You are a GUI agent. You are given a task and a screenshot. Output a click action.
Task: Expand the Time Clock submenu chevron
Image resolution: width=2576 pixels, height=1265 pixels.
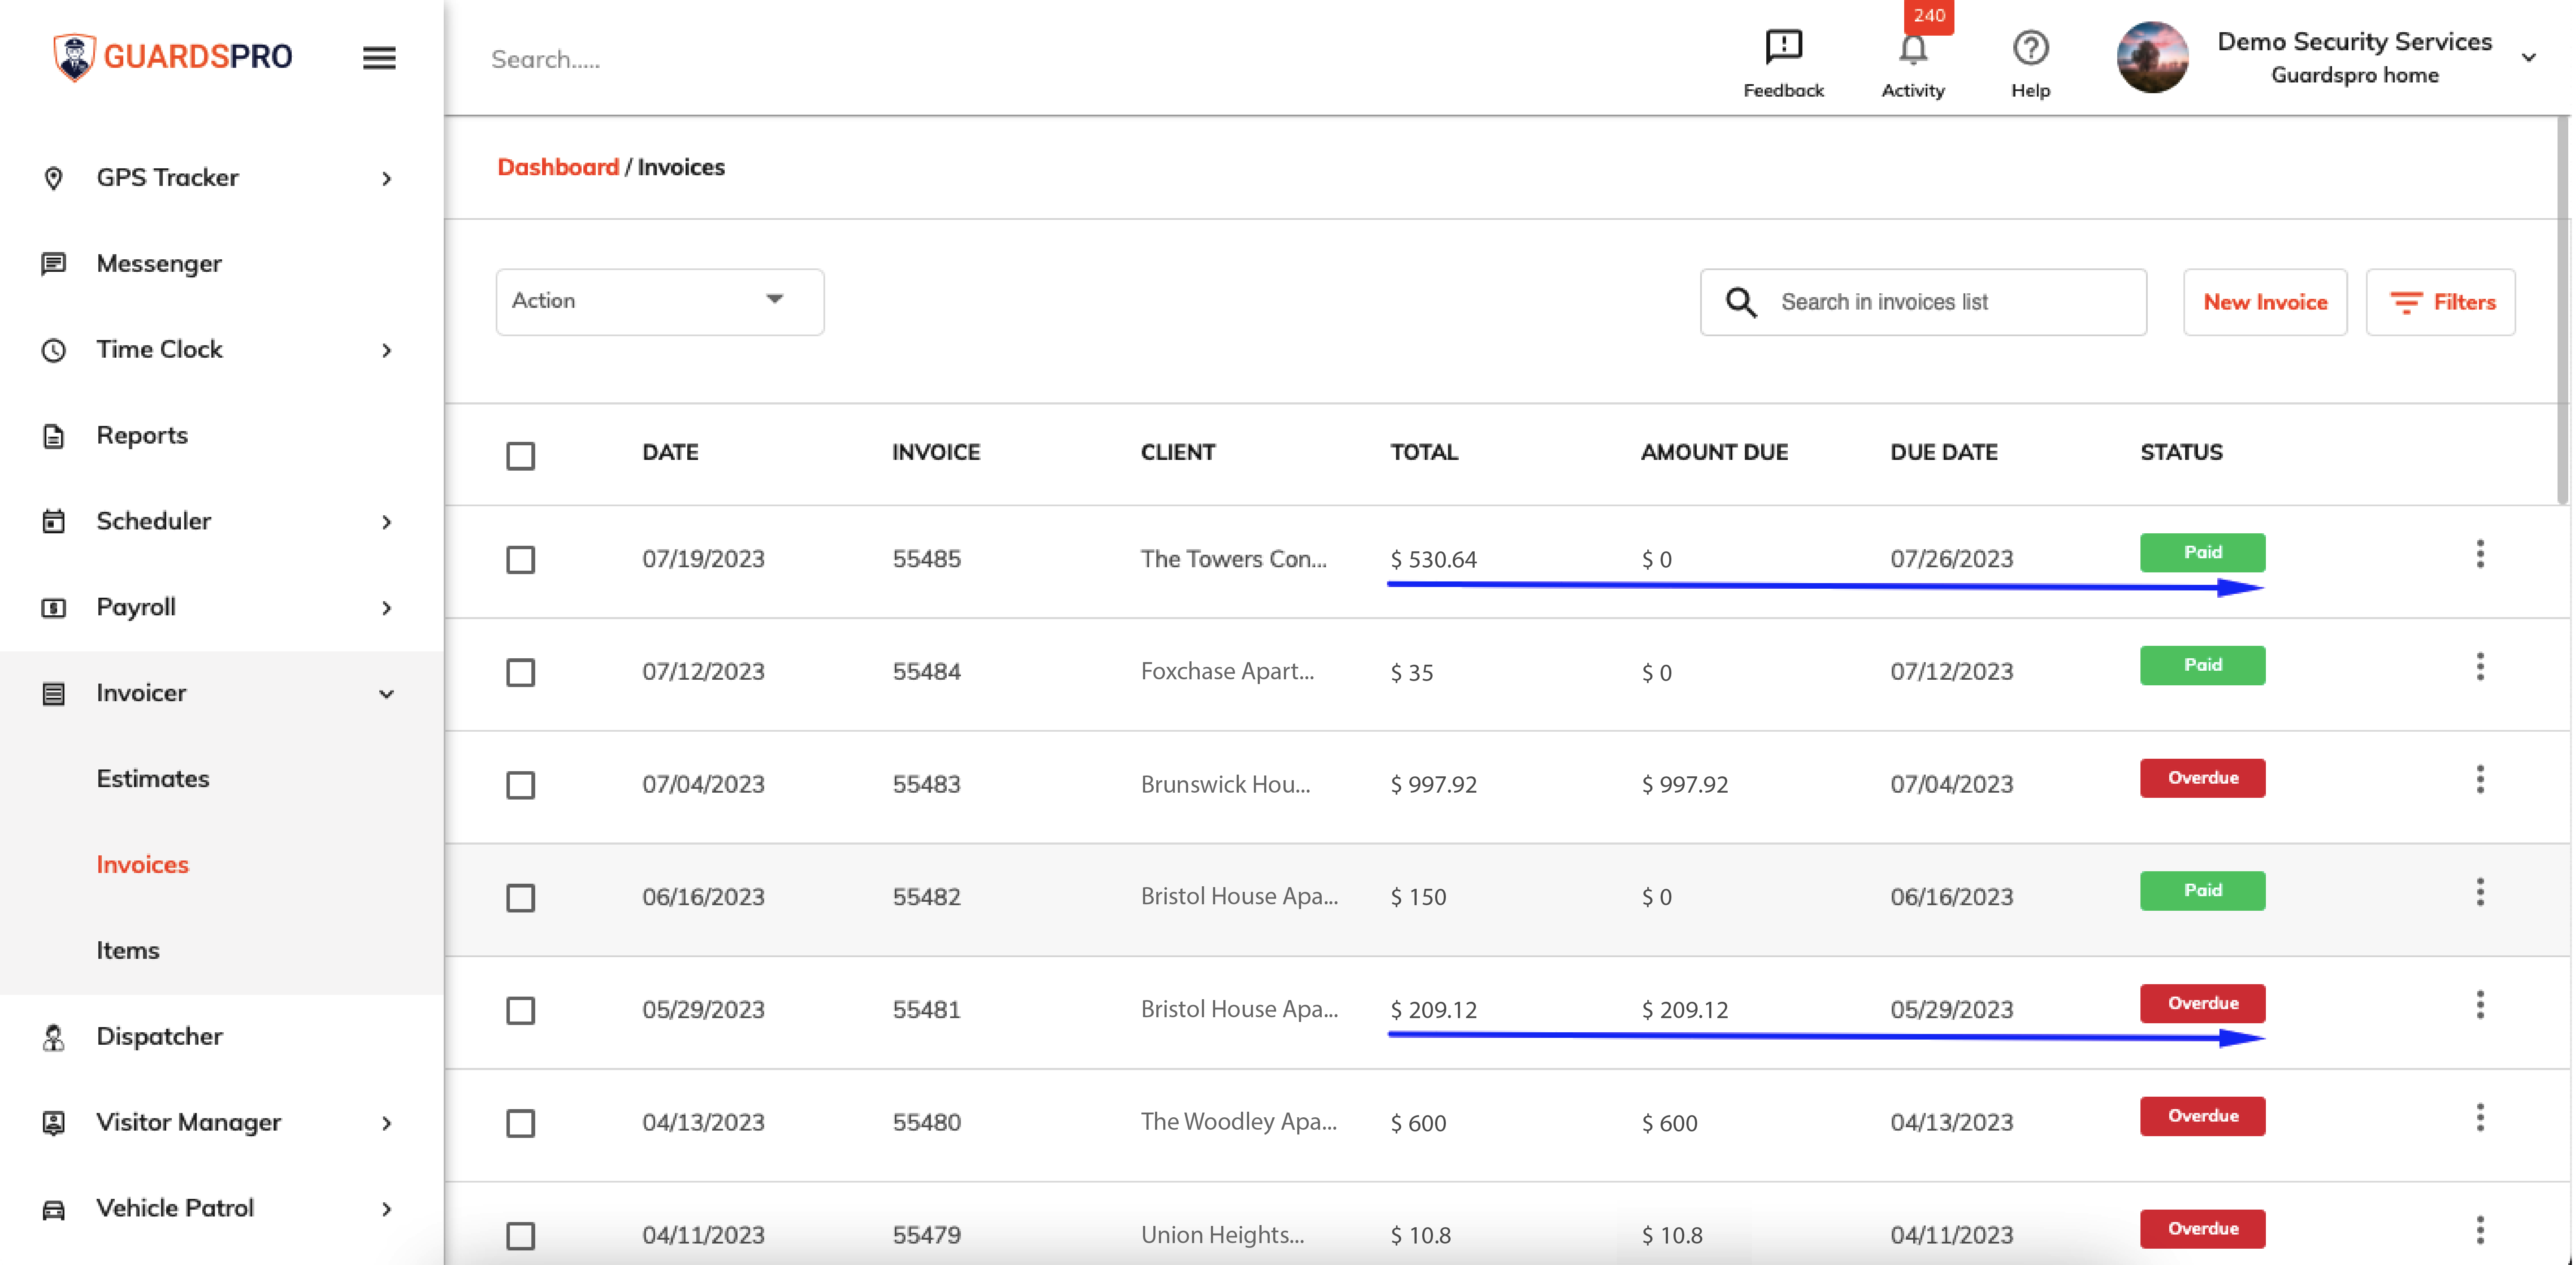point(386,351)
